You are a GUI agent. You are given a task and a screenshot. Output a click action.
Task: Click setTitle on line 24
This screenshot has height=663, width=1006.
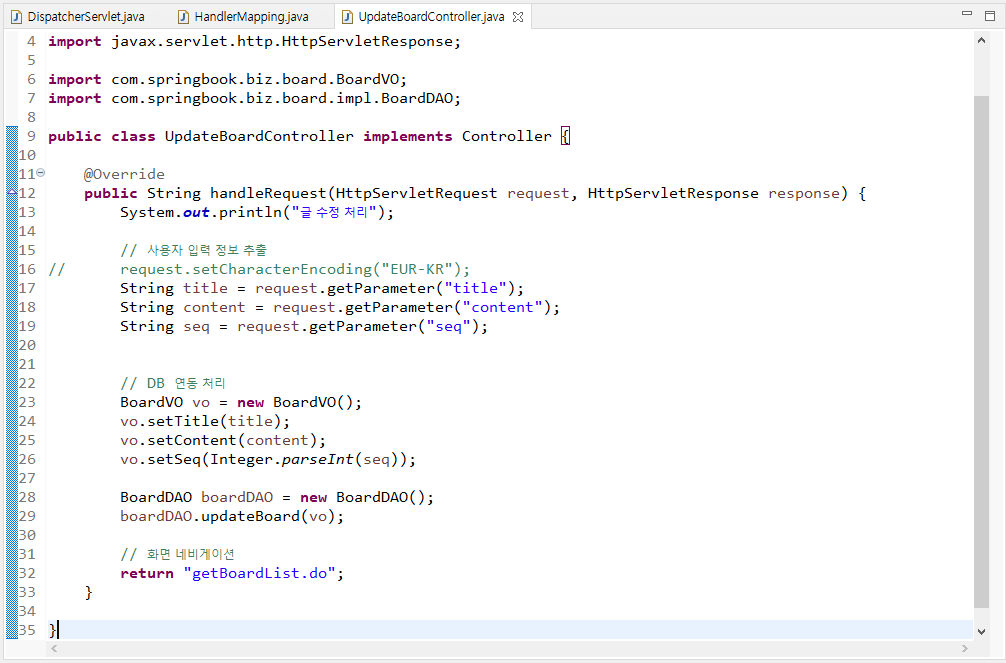tap(183, 422)
